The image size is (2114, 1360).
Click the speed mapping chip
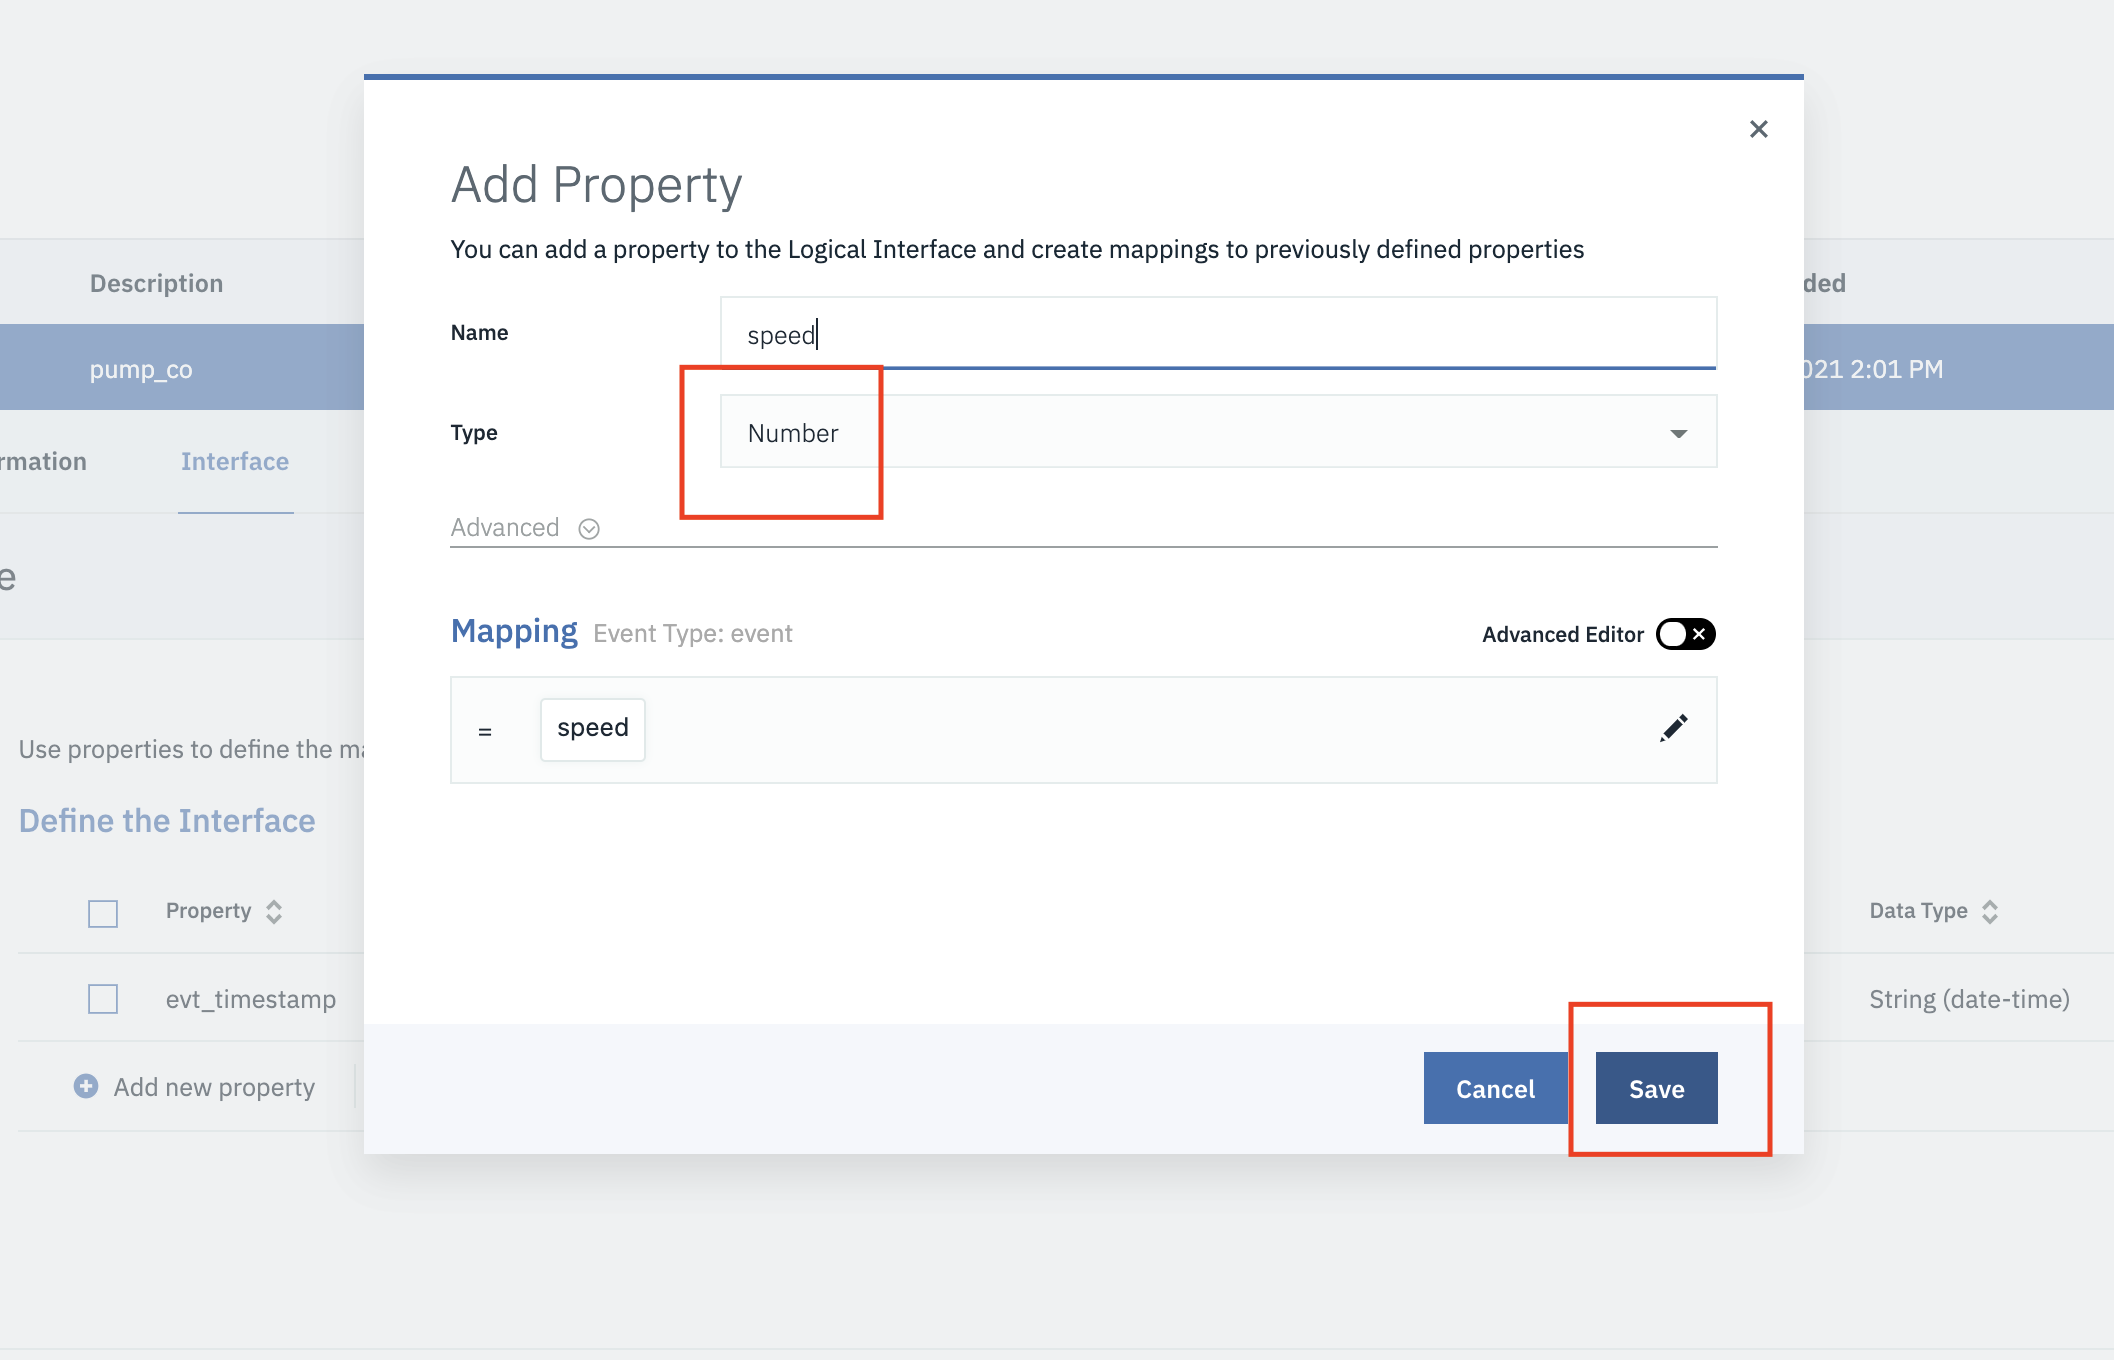click(x=593, y=729)
